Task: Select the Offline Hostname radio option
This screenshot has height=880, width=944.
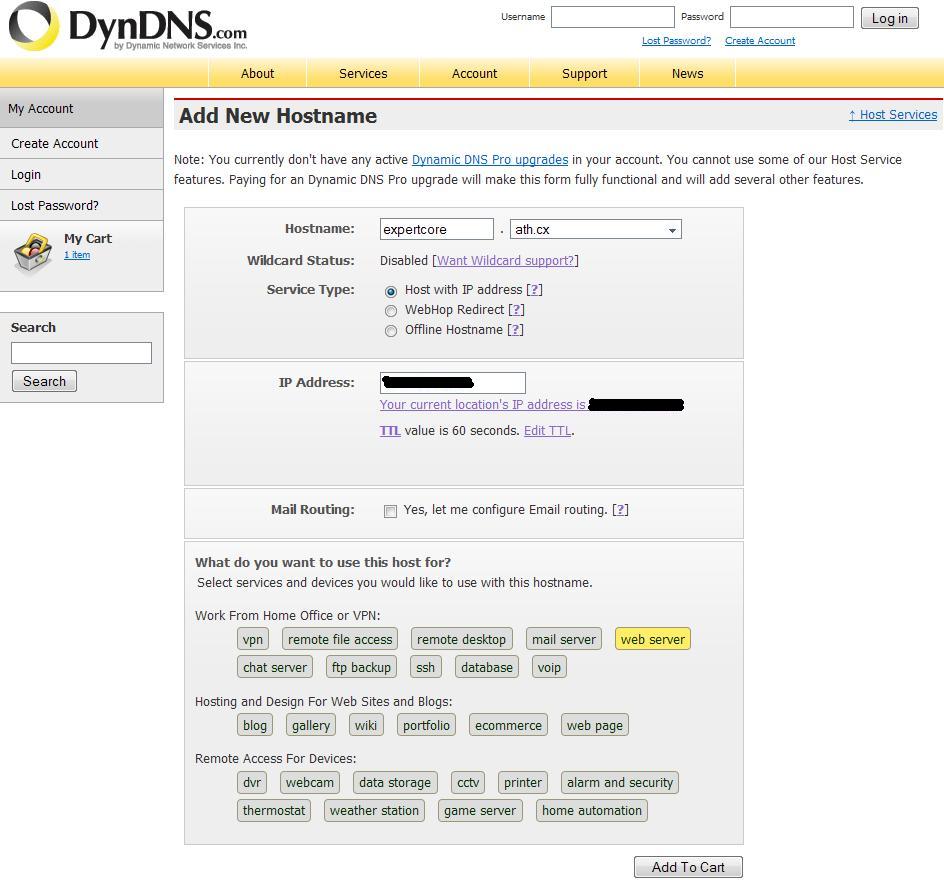Action: [391, 331]
